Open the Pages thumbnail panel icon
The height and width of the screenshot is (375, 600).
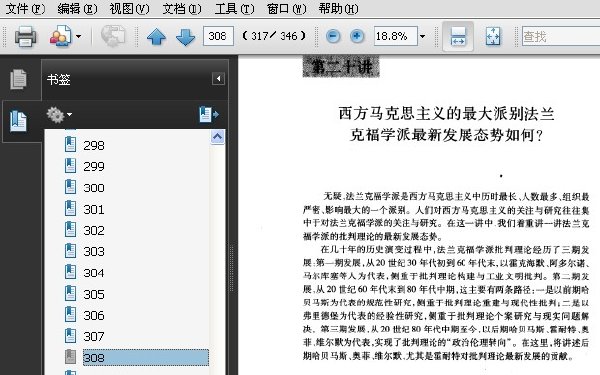click(18, 79)
